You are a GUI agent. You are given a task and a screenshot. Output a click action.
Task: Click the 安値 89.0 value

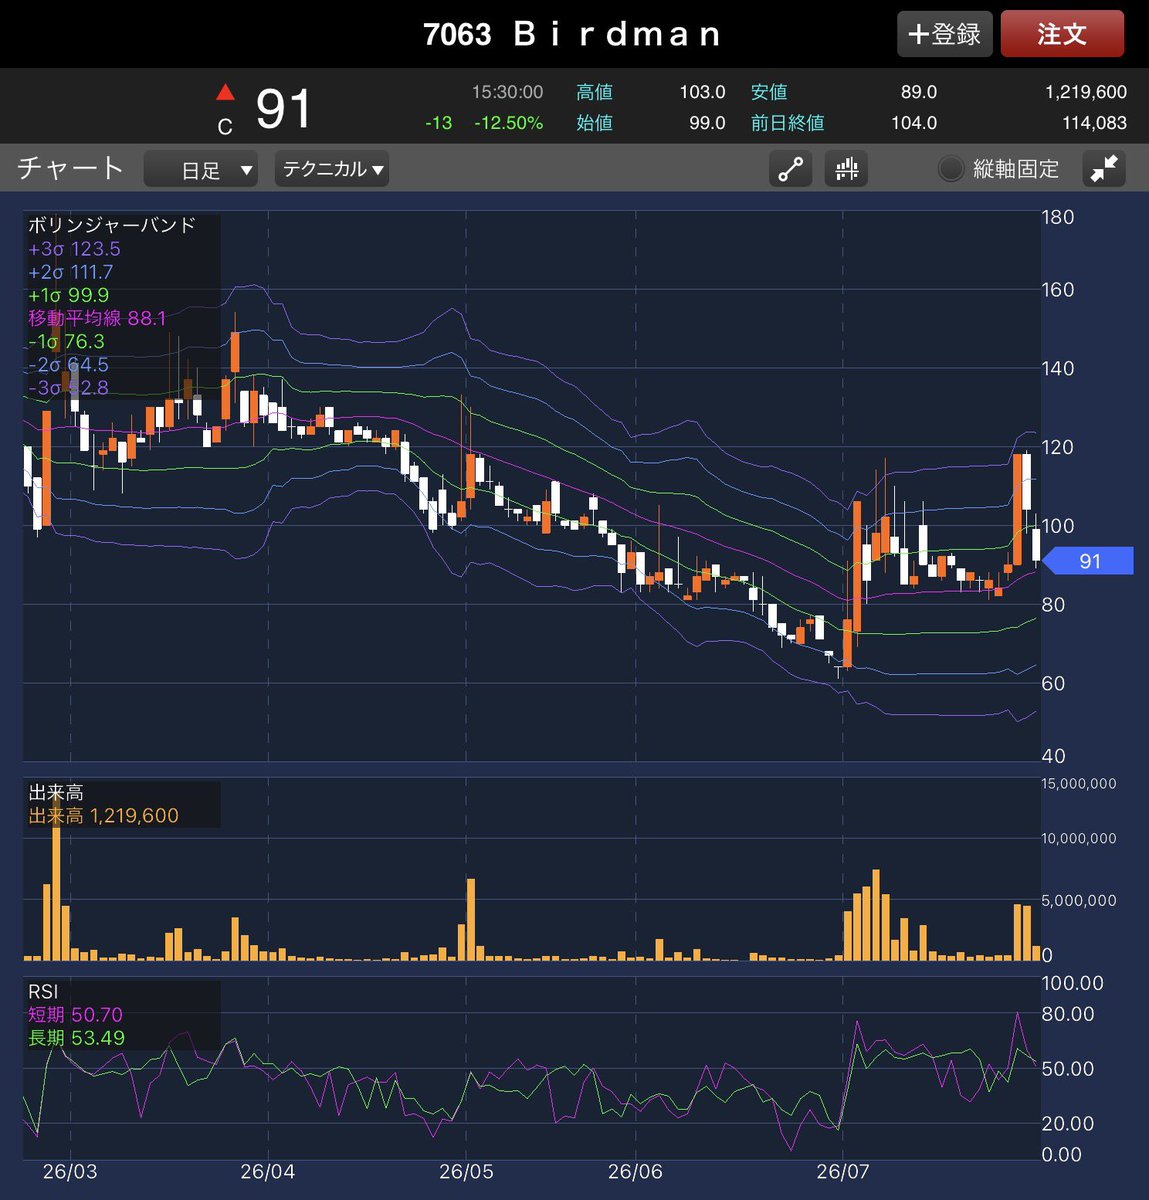click(918, 92)
